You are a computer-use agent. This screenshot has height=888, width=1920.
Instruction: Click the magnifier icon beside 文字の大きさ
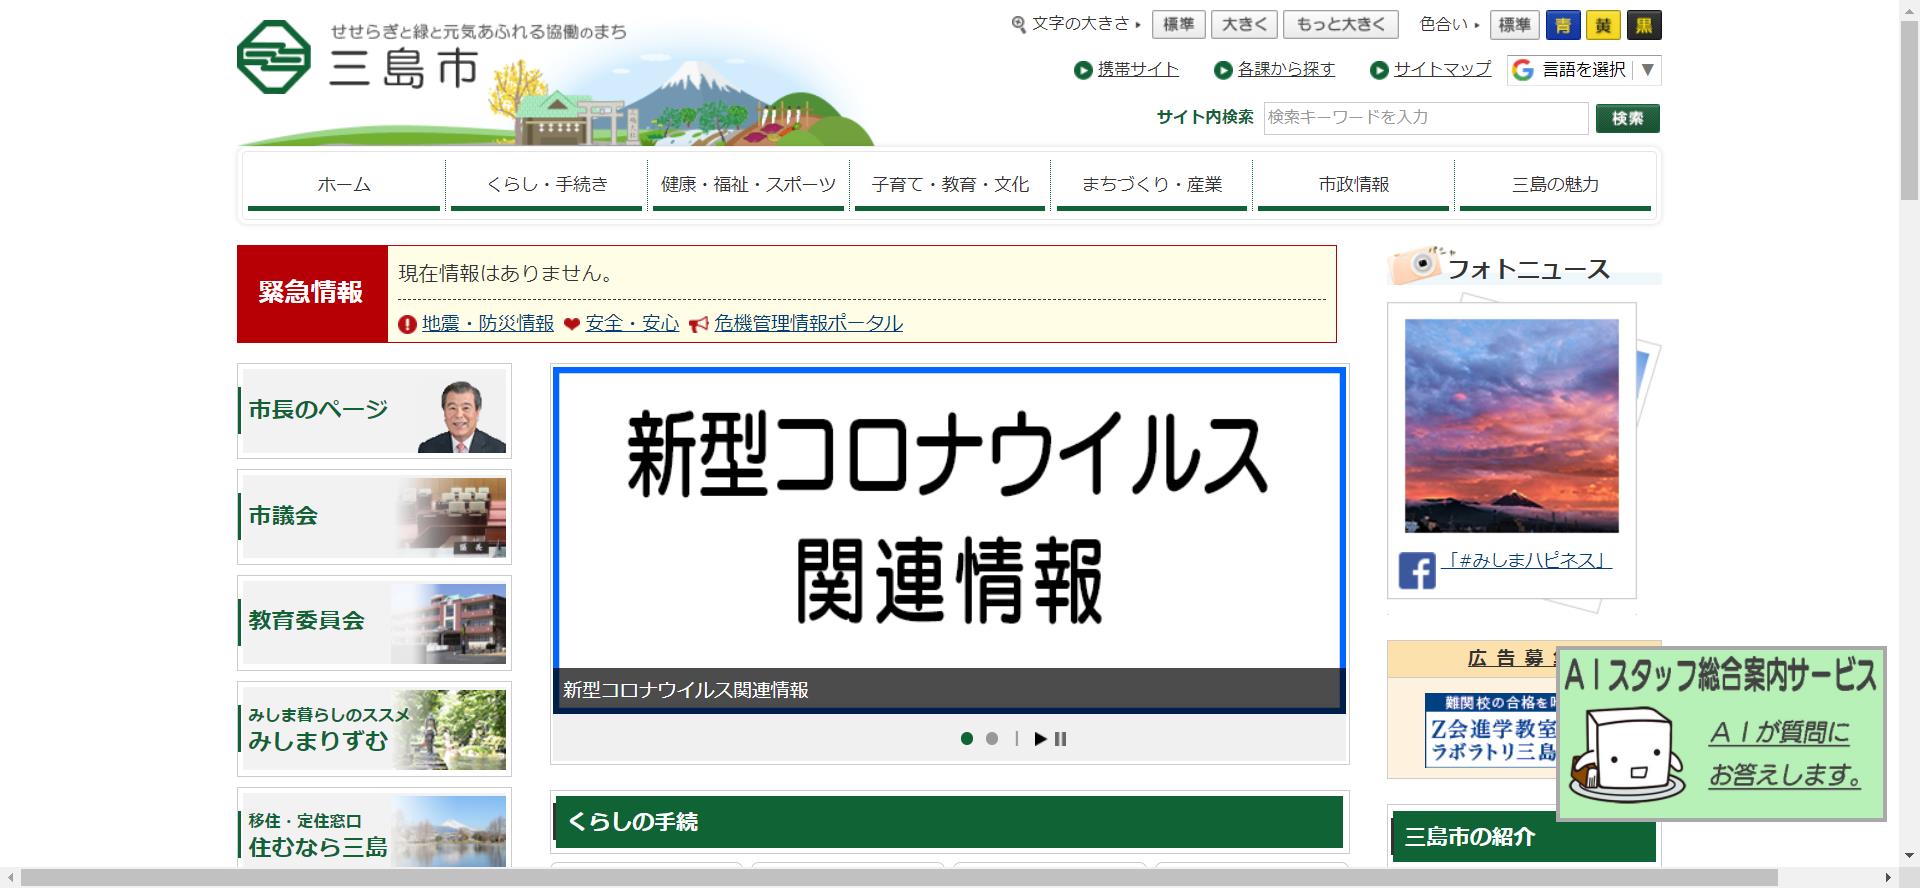coord(1019,24)
